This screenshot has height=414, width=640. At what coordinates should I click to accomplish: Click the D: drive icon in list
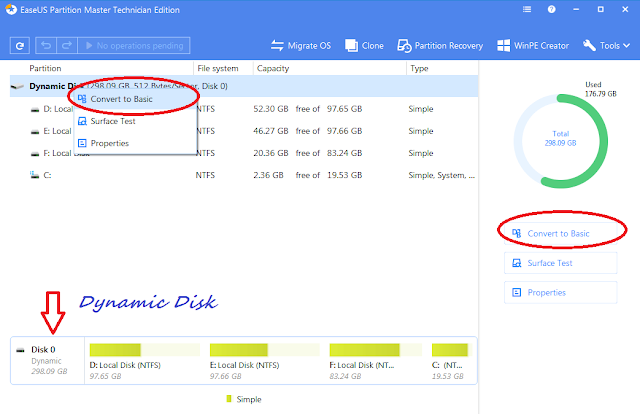[35, 109]
